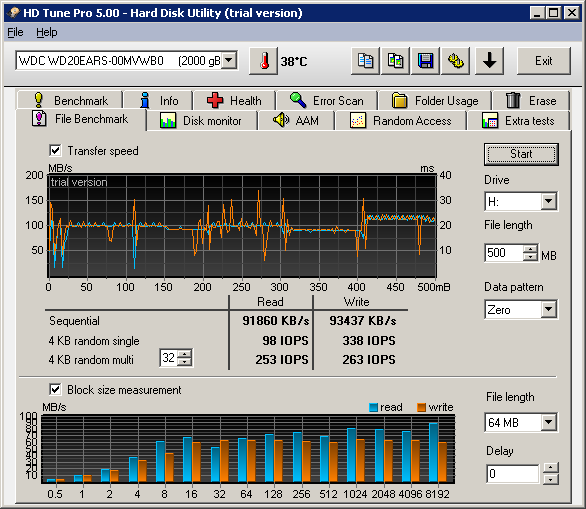Open the Health tab
The width and height of the screenshot is (586, 509).
pos(234,101)
